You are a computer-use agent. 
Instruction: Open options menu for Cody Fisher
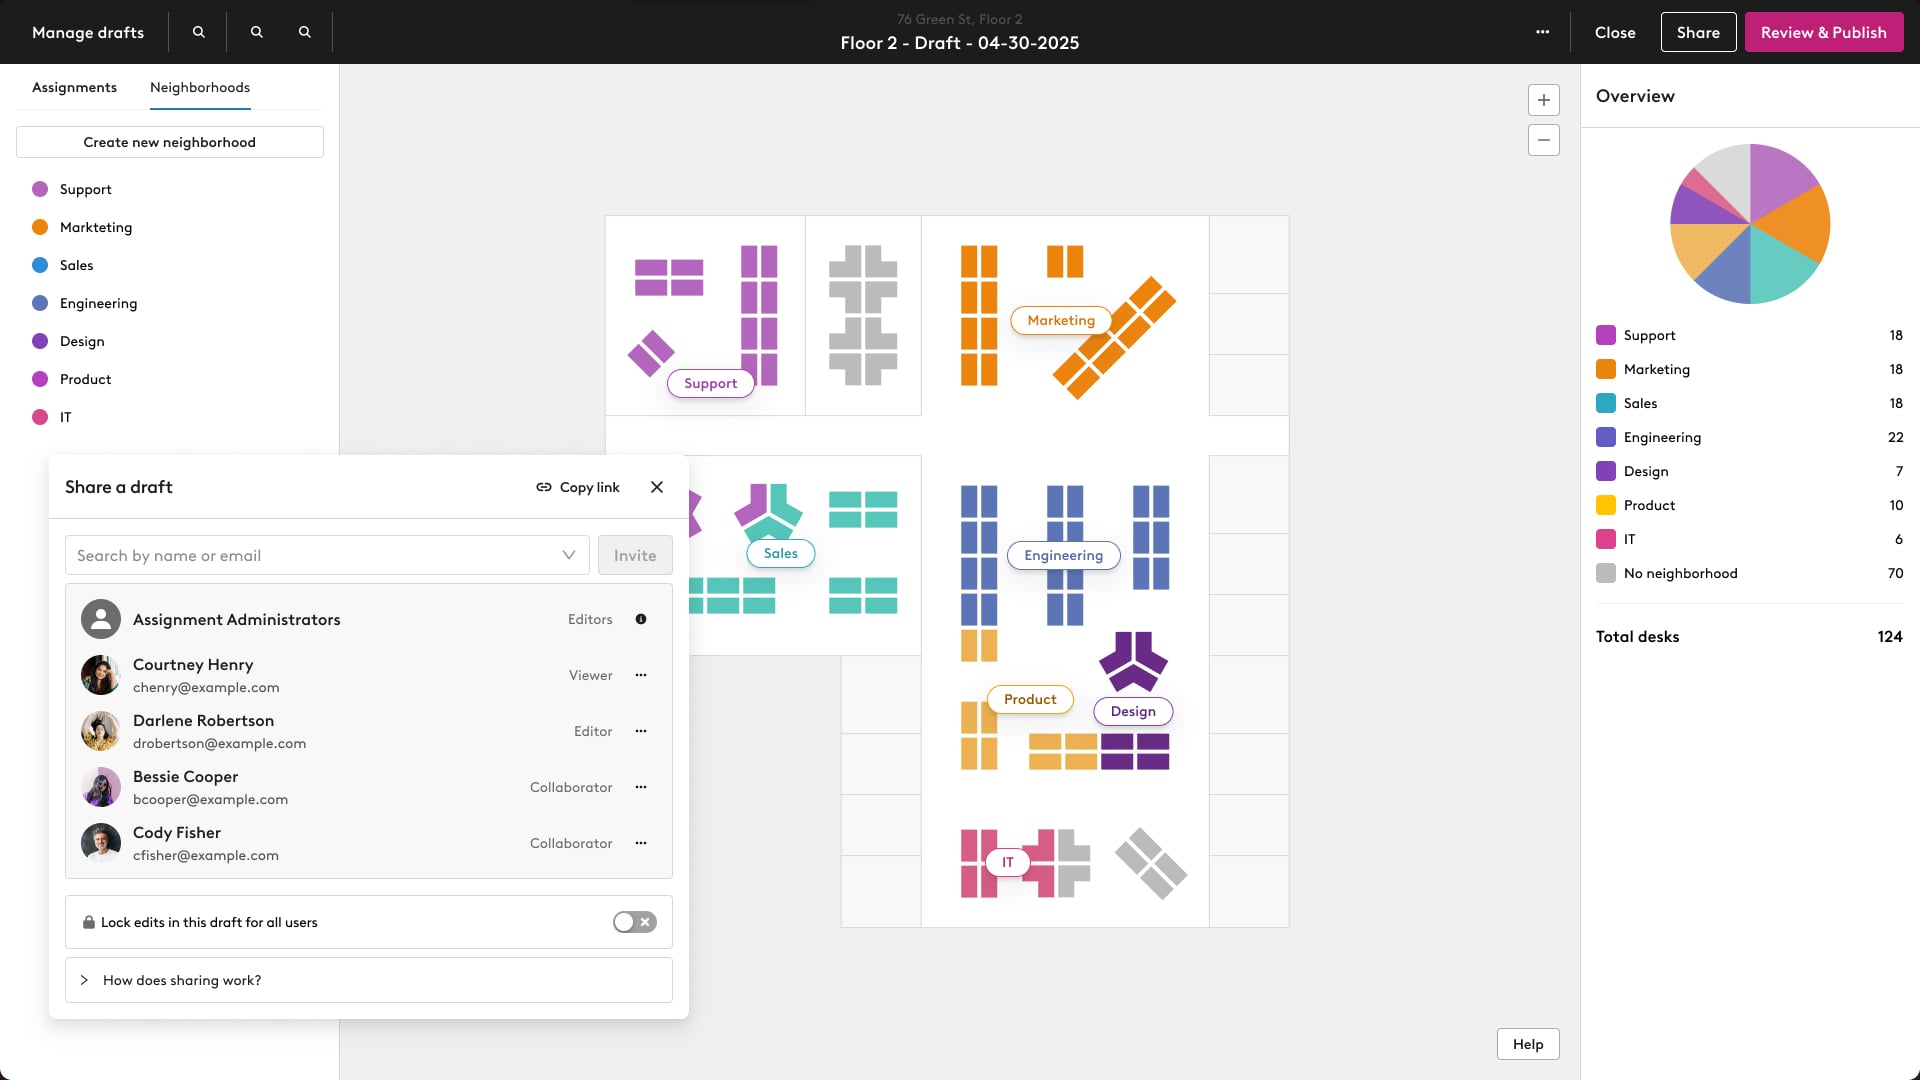point(641,843)
